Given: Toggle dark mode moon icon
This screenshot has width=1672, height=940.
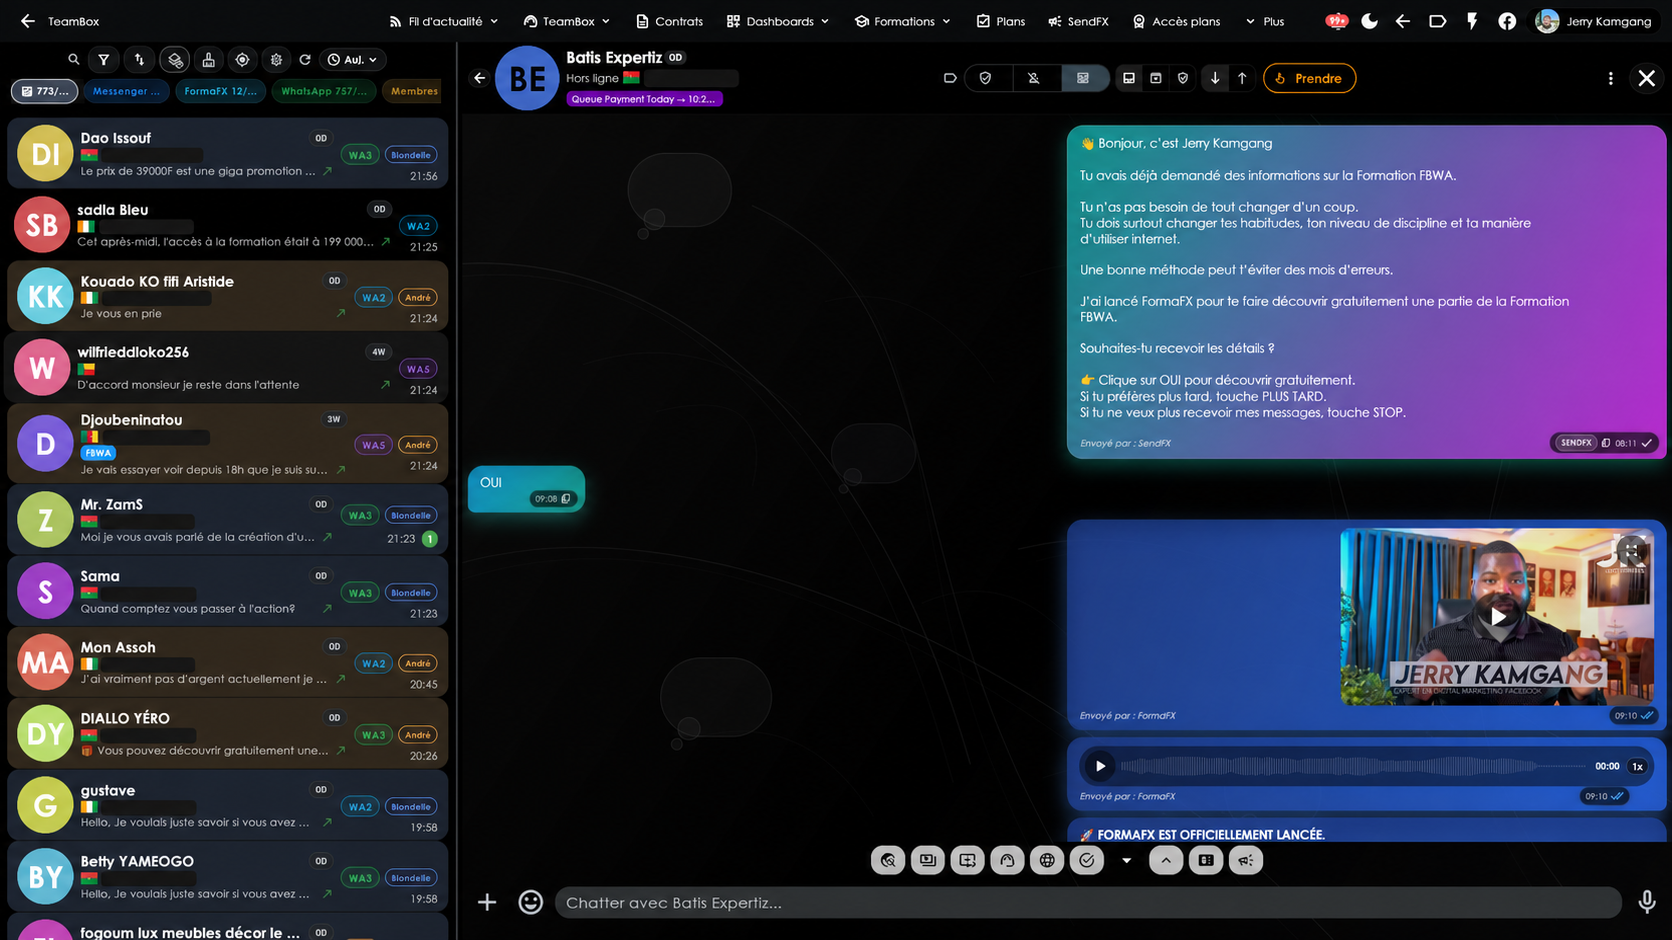Looking at the screenshot, I should tap(1369, 21).
